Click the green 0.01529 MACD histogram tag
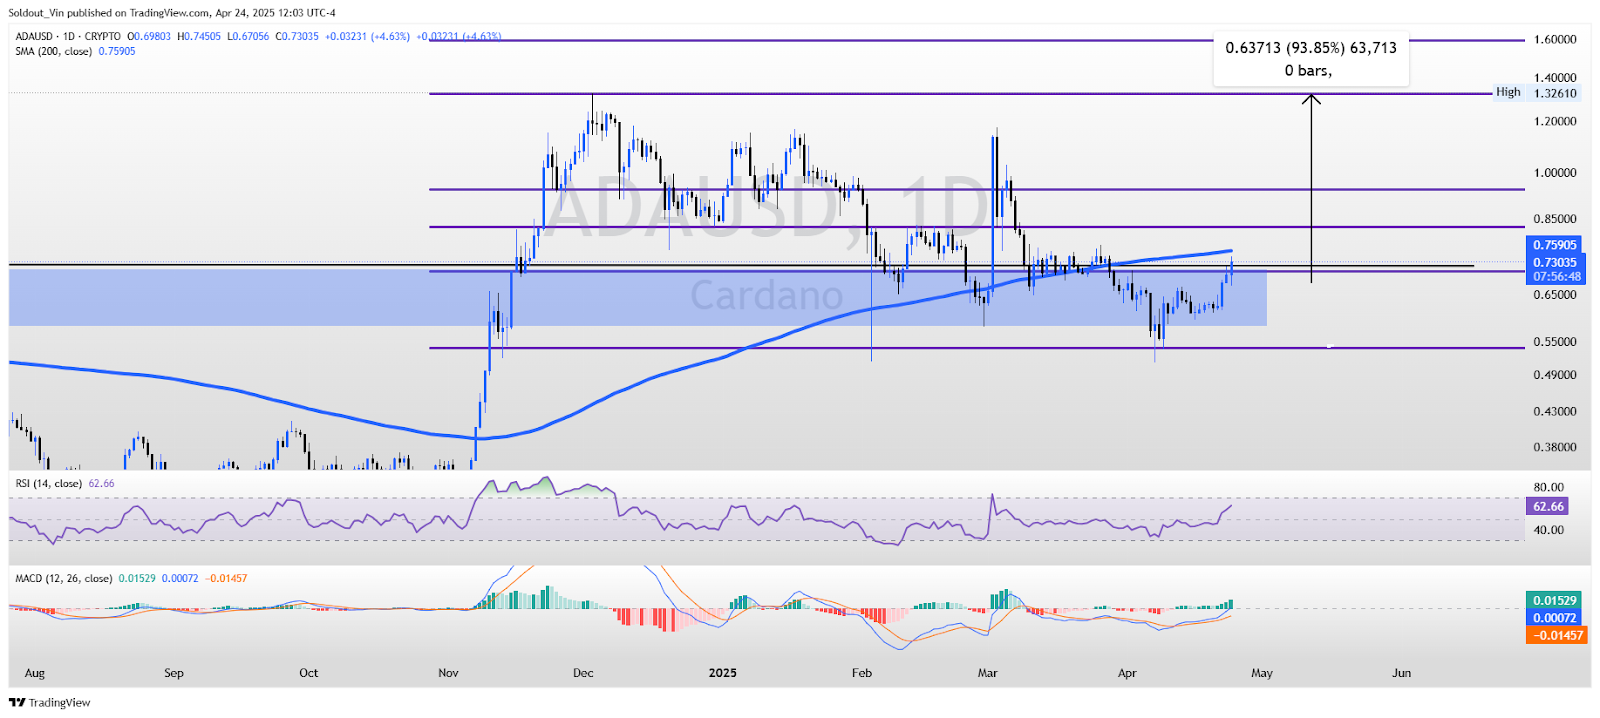 (1554, 601)
